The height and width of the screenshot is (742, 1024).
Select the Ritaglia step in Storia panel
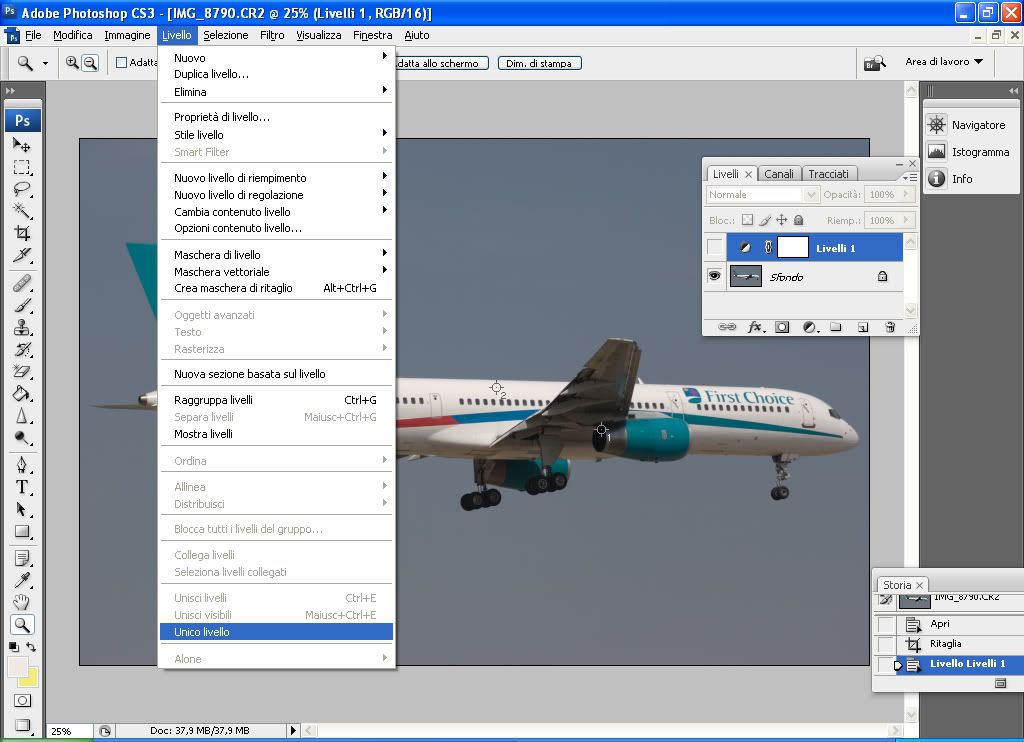(x=945, y=644)
